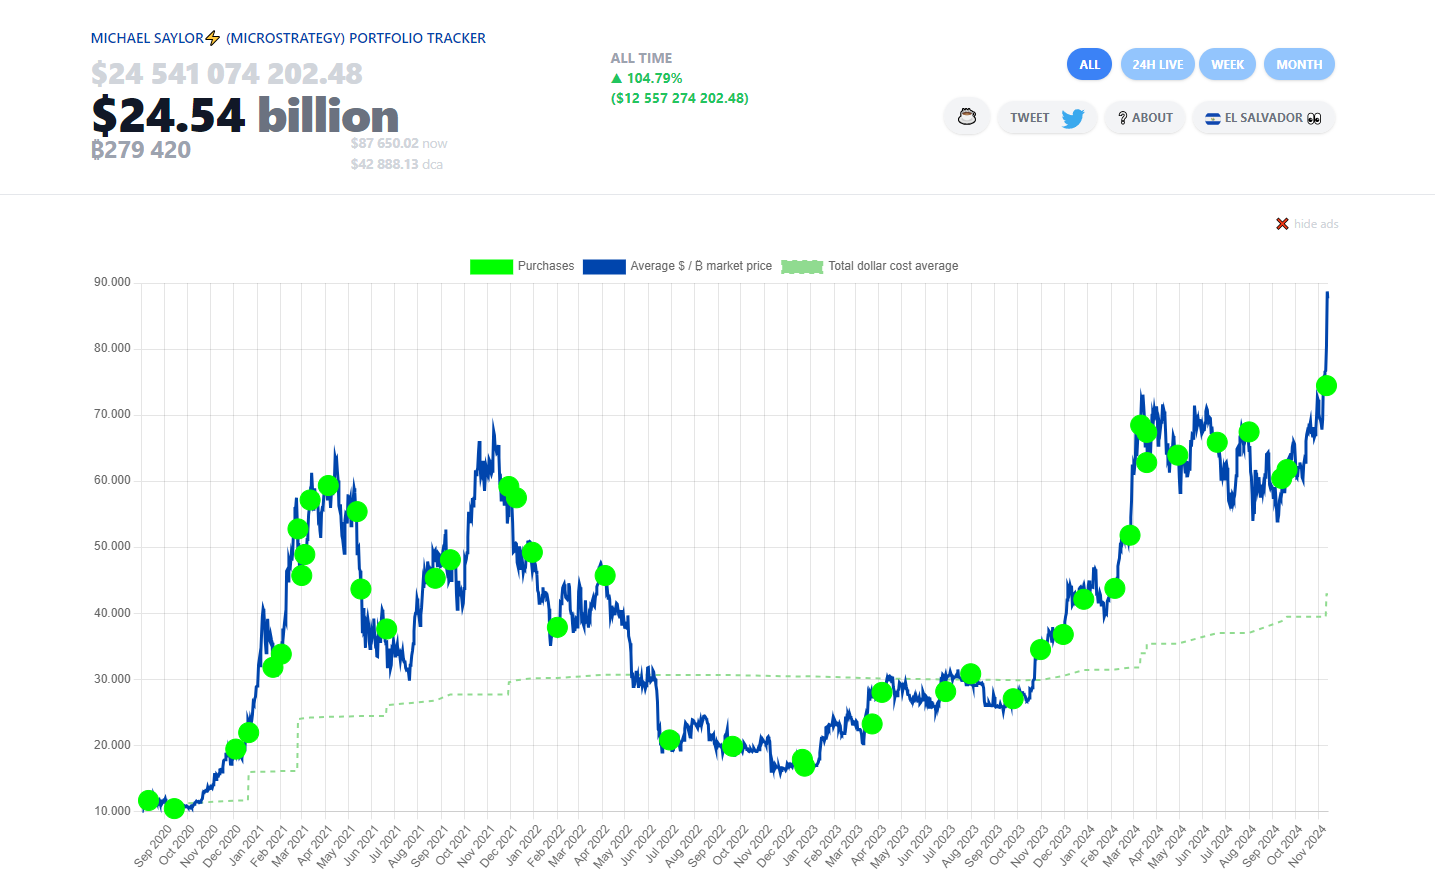Switch to the MONTH tab
This screenshot has height=889, width=1435.
pos(1299,64)
